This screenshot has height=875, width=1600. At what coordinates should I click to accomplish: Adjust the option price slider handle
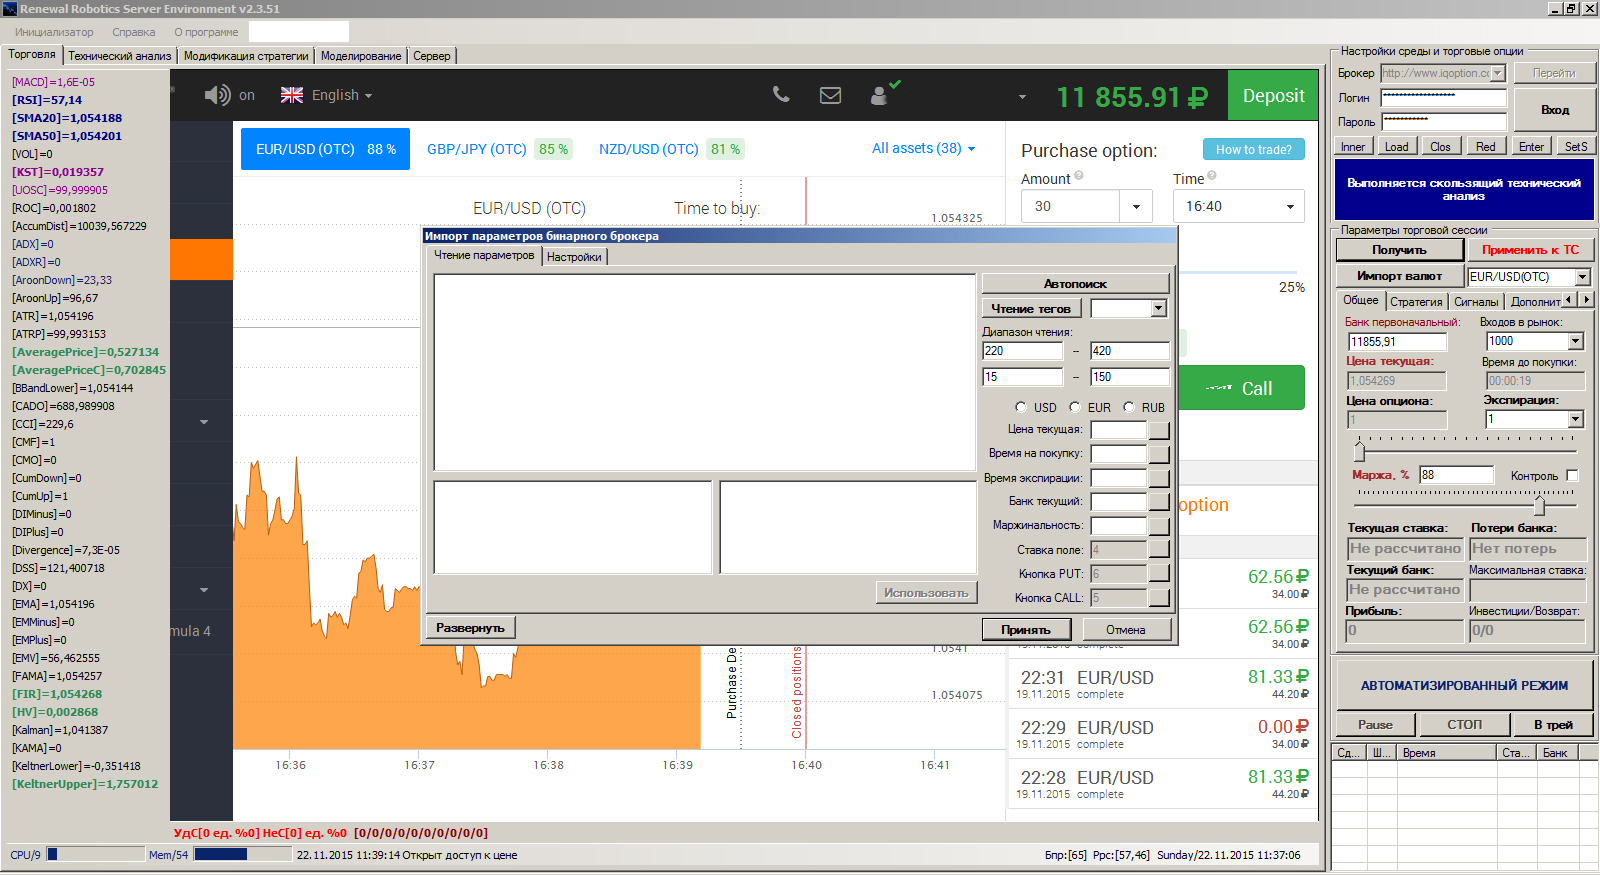click(x=1359, y=452)
